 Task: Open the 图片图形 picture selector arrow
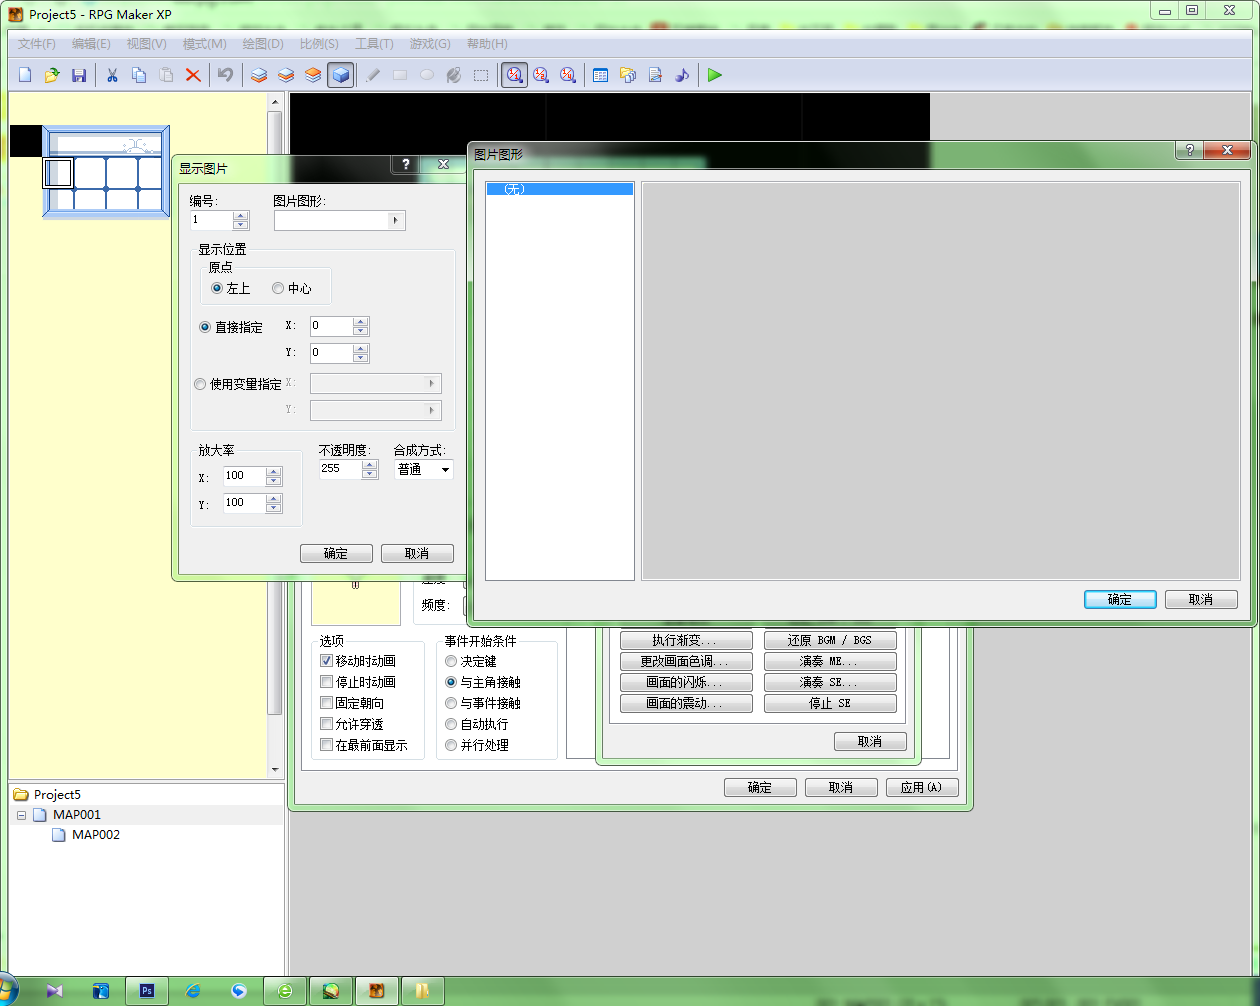click(395, 221)
